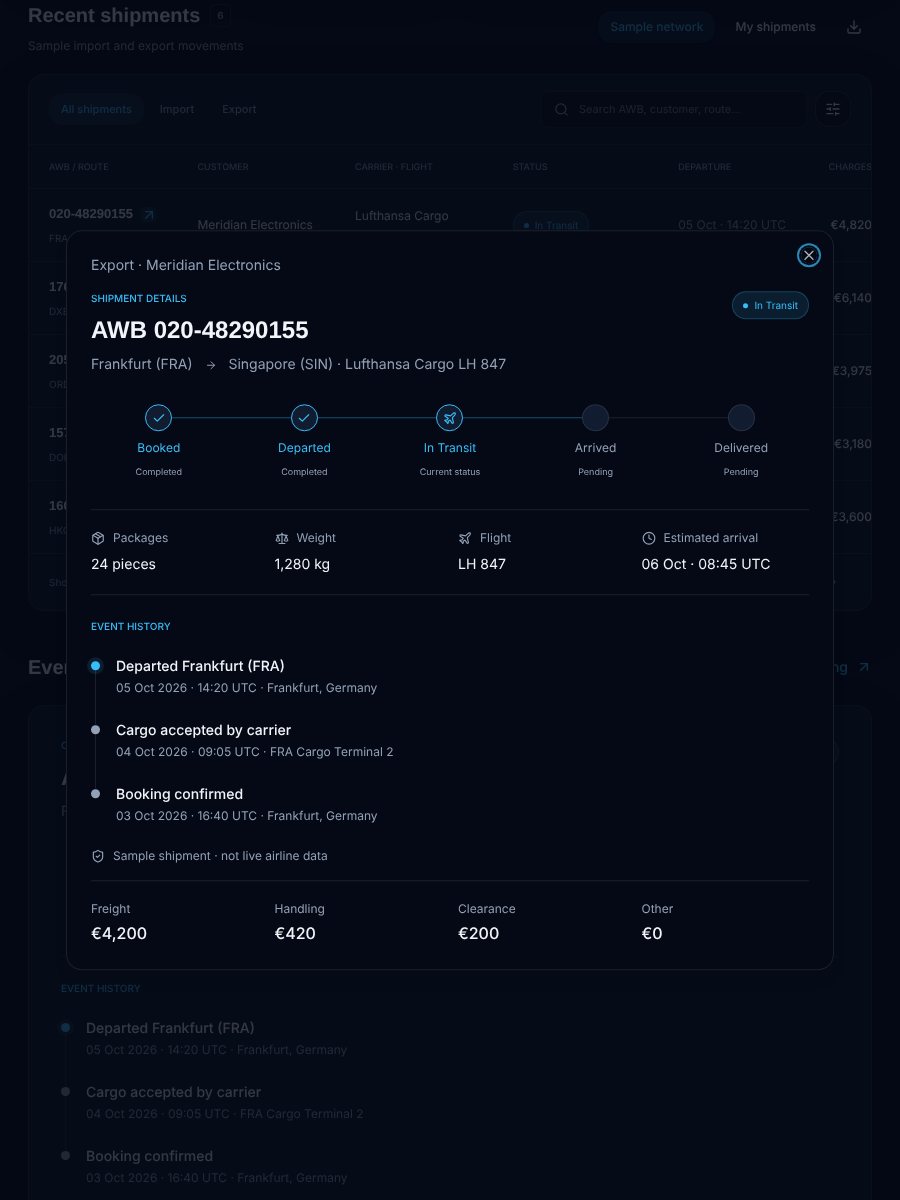Open the filter sliders icon button
This screenshot has height=1200, width=900.
[833, 109]
